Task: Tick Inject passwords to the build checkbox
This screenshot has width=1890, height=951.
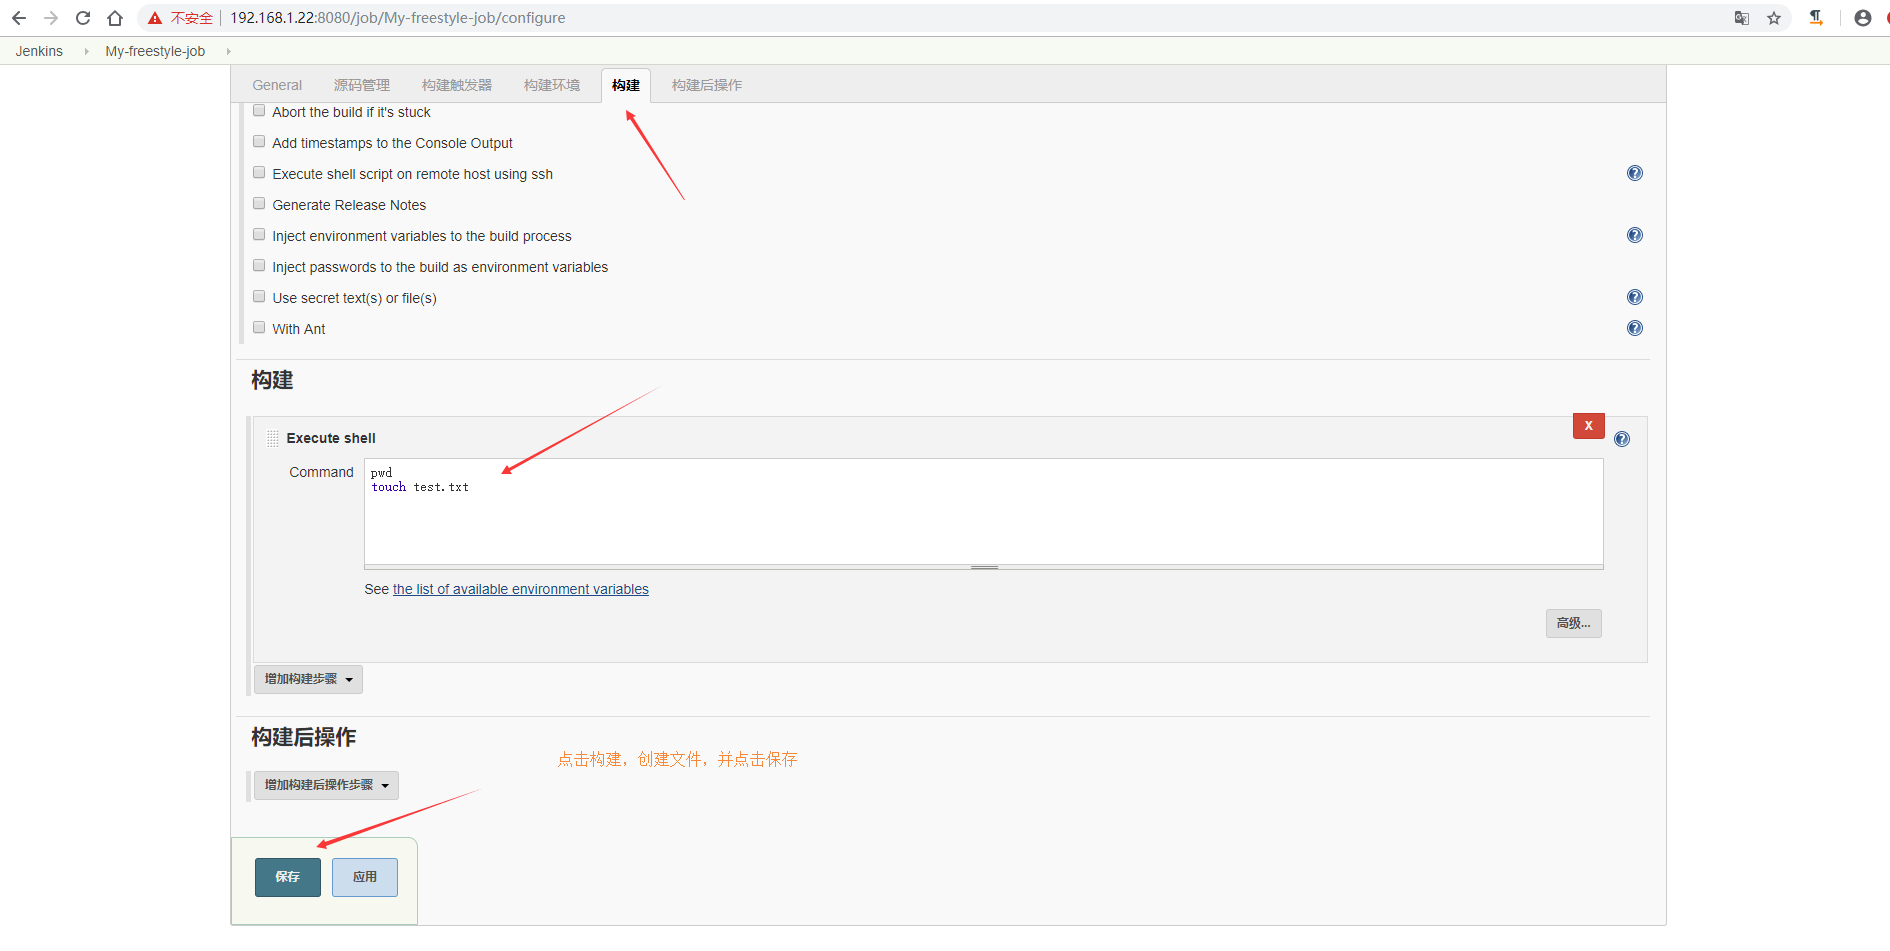Action: [x=259, y=266]
